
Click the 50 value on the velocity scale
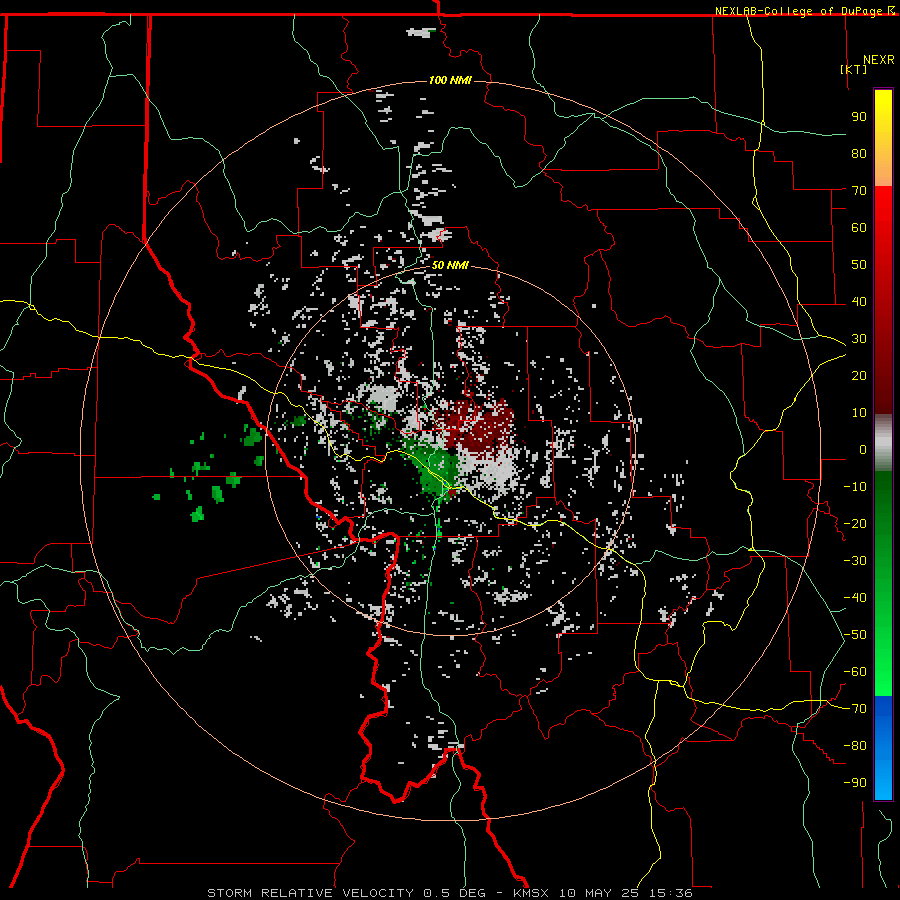coord(859,265)
